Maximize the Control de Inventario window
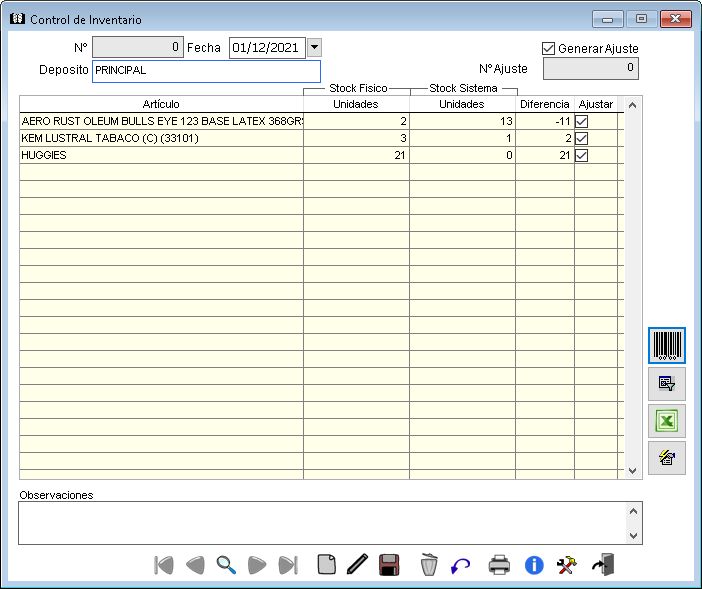 641,19
